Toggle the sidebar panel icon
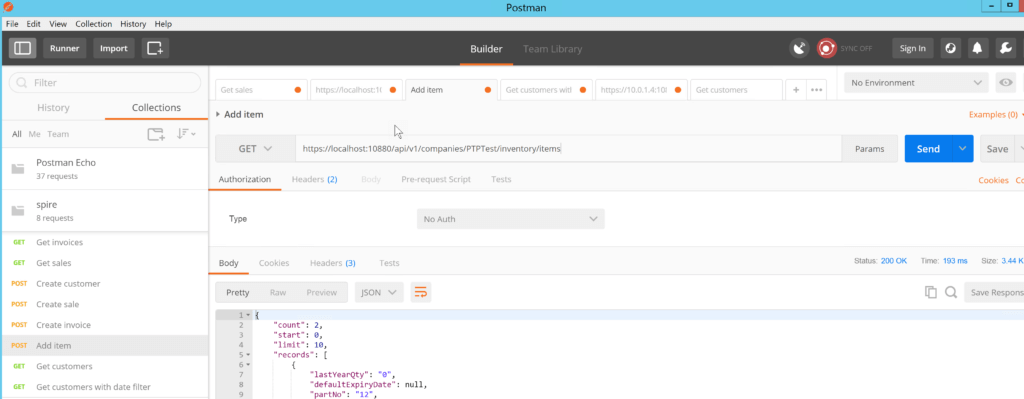This screenshot has width=1024, height=399. (x=23, y=48)
